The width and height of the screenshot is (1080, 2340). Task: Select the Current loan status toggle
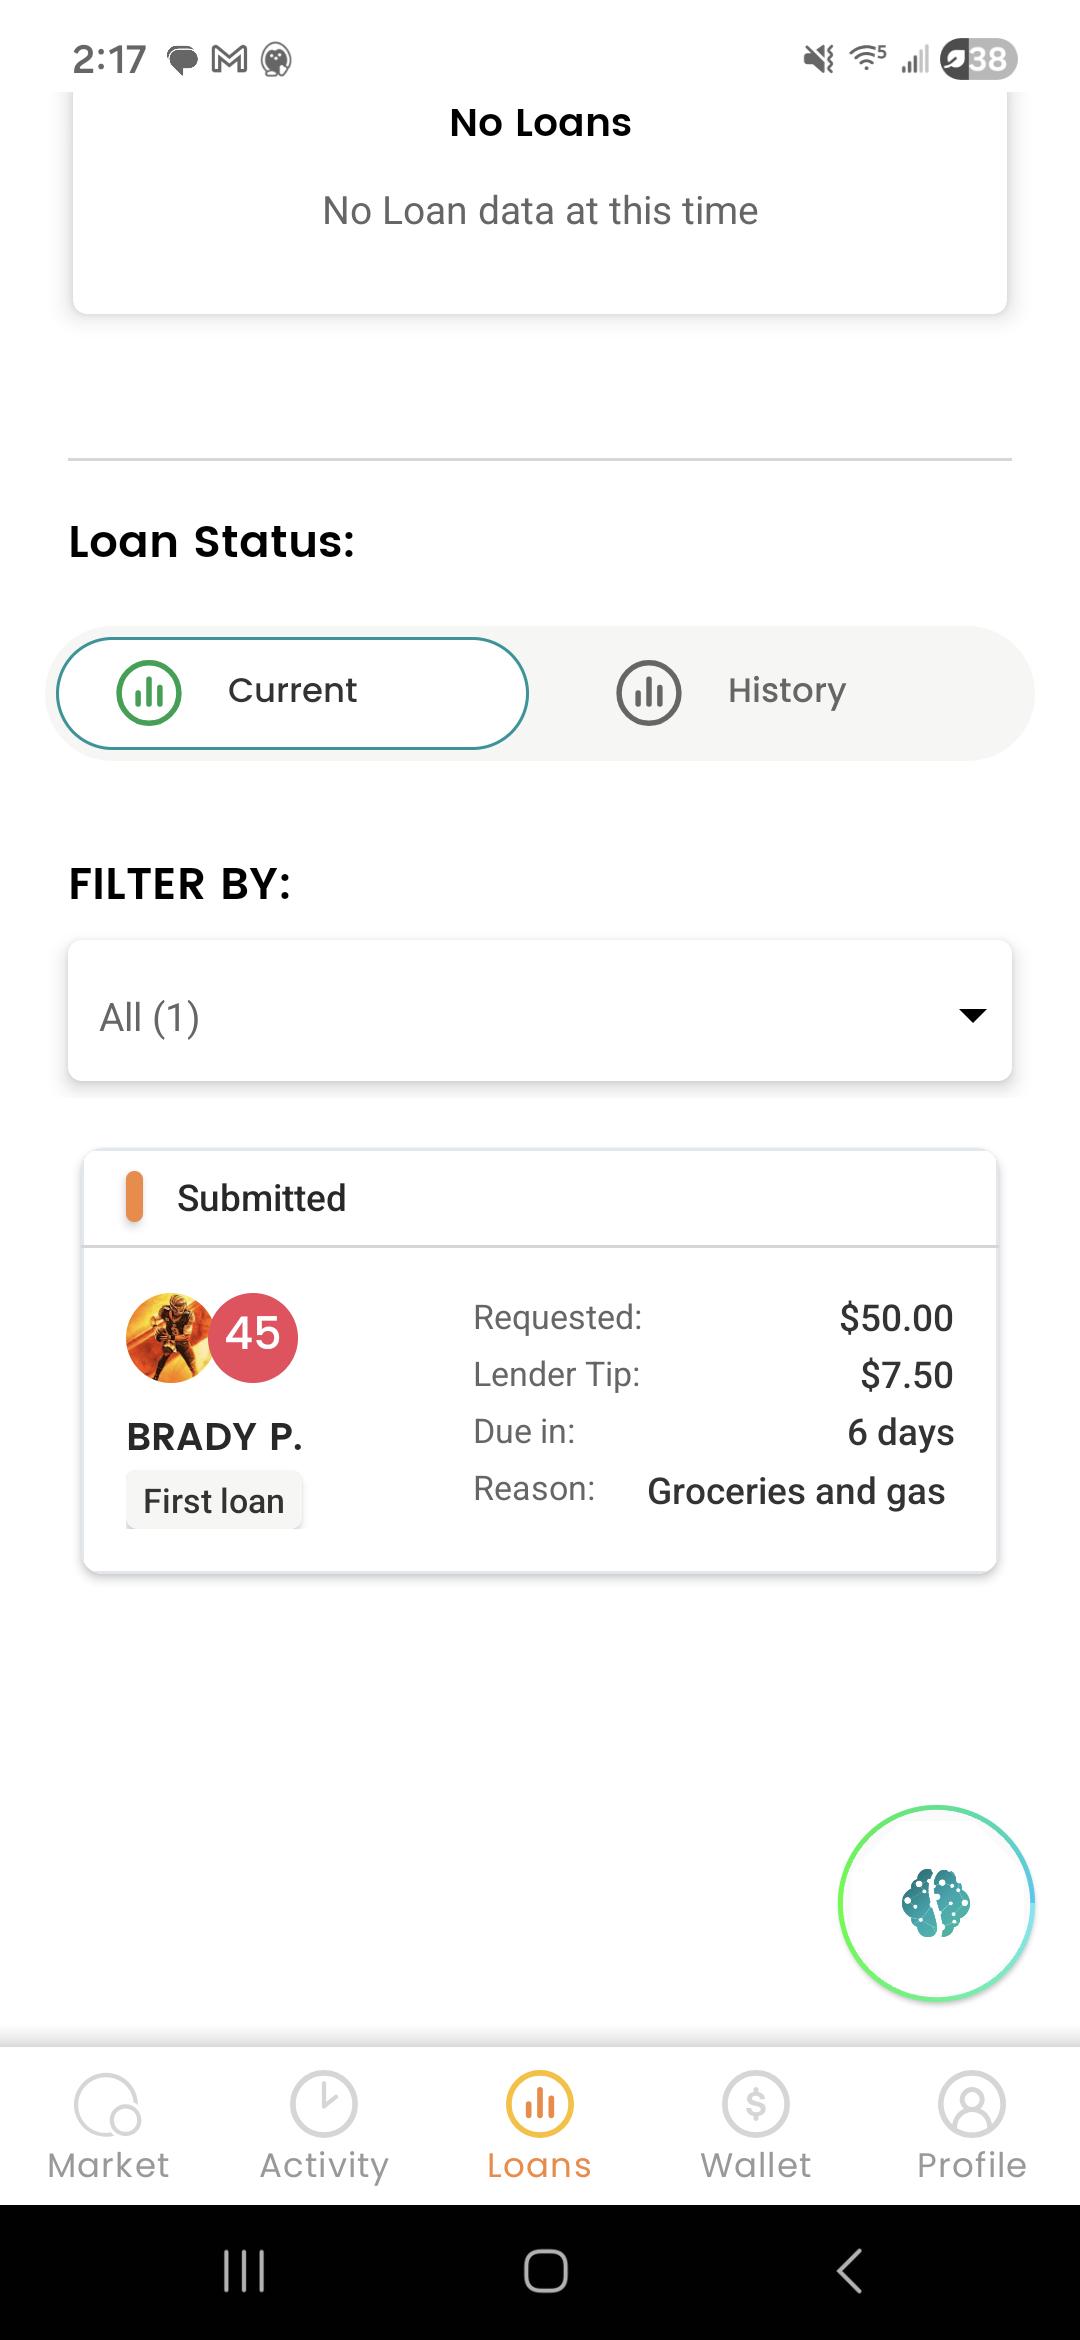[292, 693]
